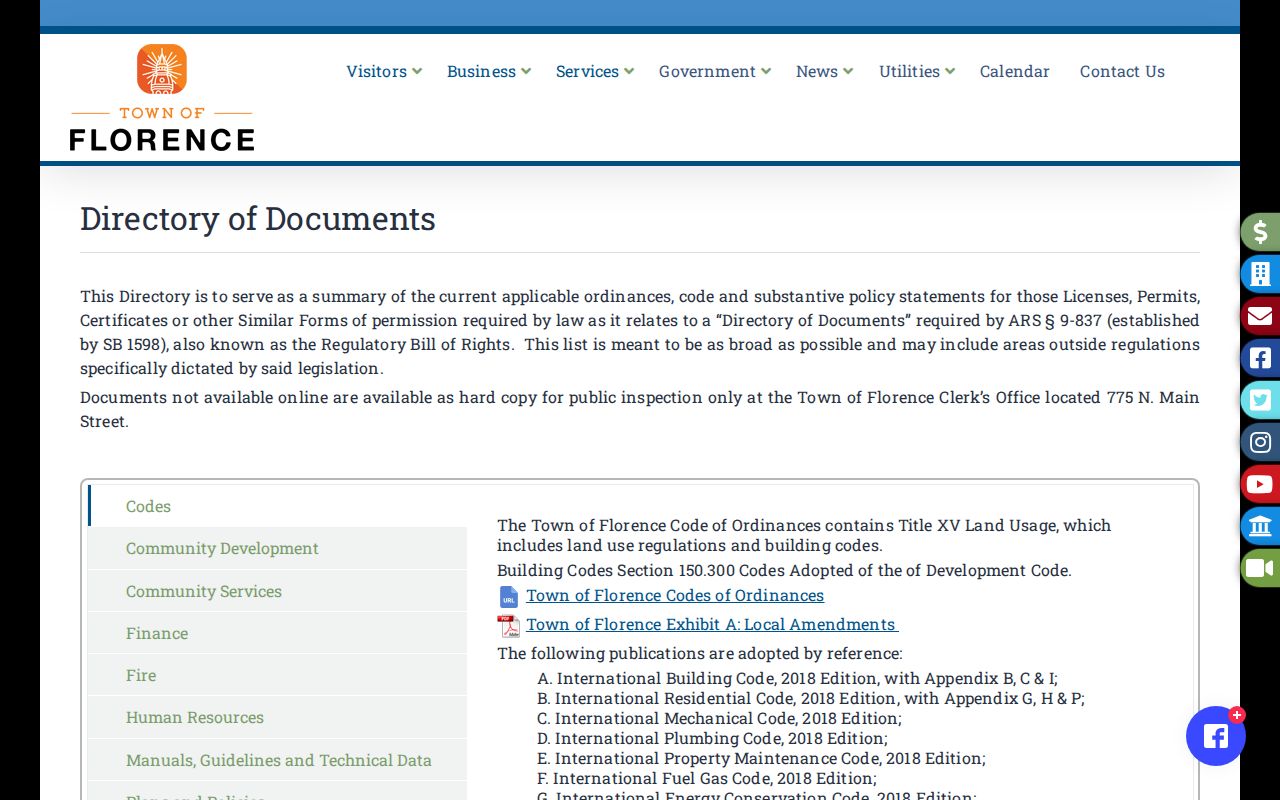The width and height of the screenshot is (1280, 800).
Task: Expand the News dropdown menu
Action: pyautogui.click(x=825, y=71)
